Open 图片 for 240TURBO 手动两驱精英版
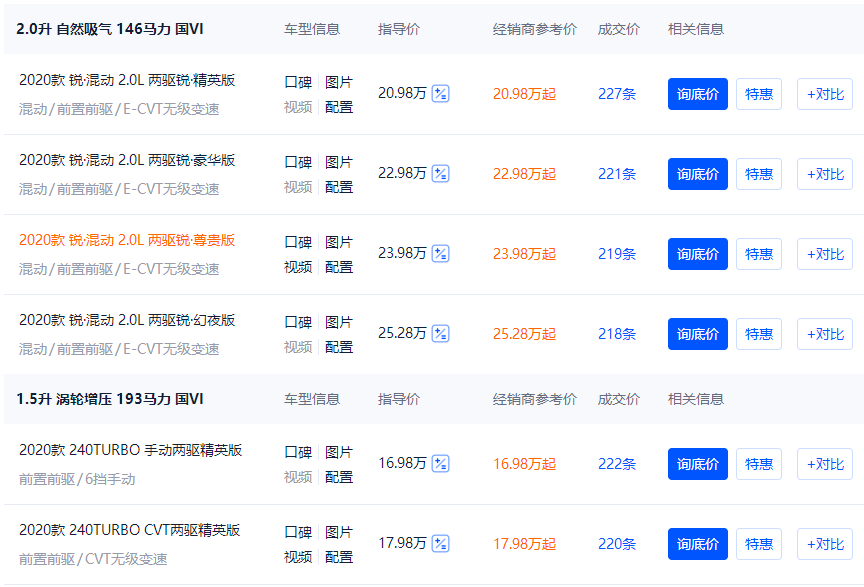864x587 pixels. [339, 452]
